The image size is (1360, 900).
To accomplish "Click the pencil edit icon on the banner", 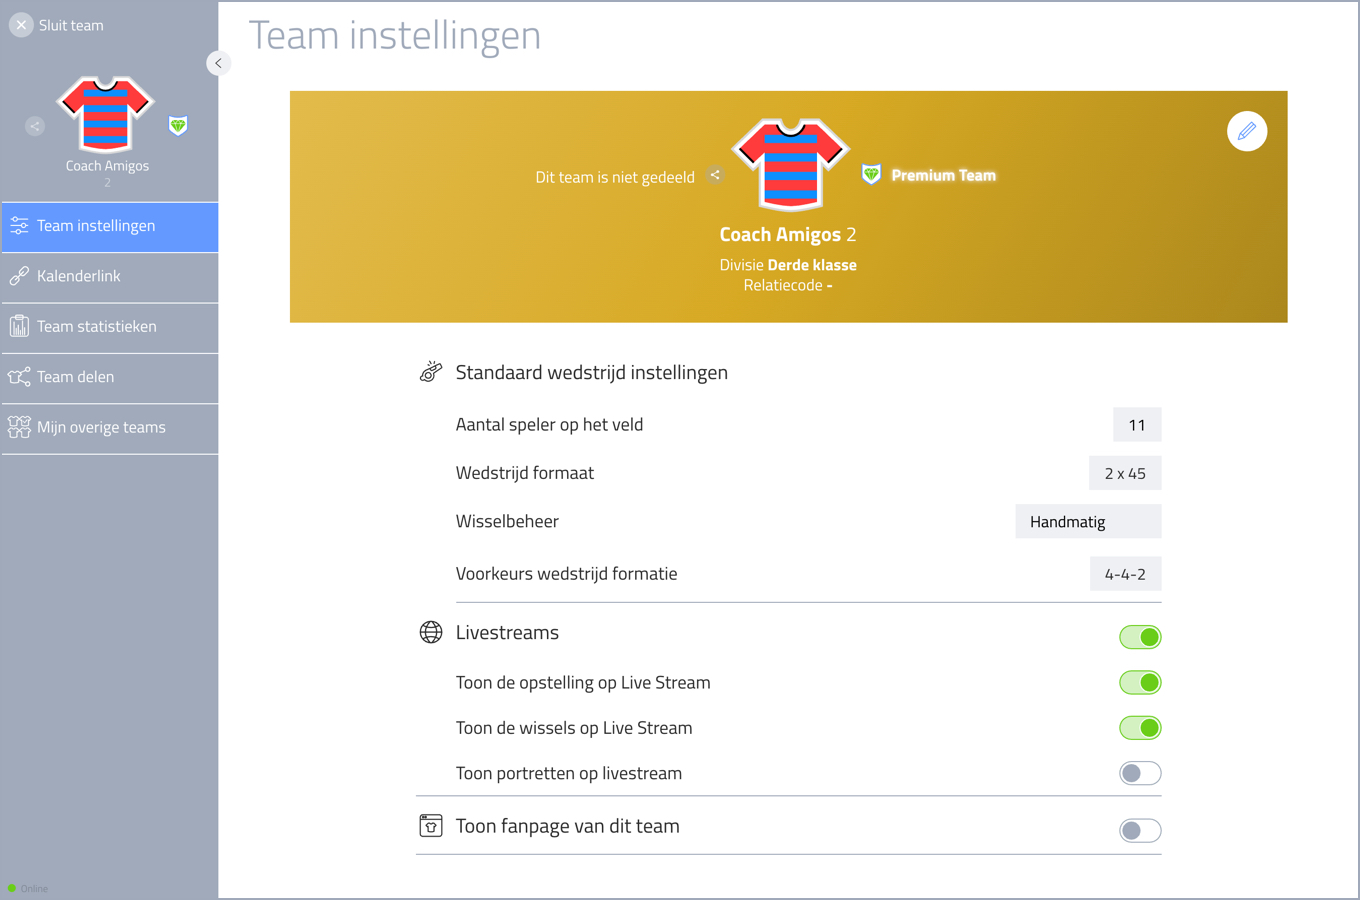I will tap(1247, 131).
